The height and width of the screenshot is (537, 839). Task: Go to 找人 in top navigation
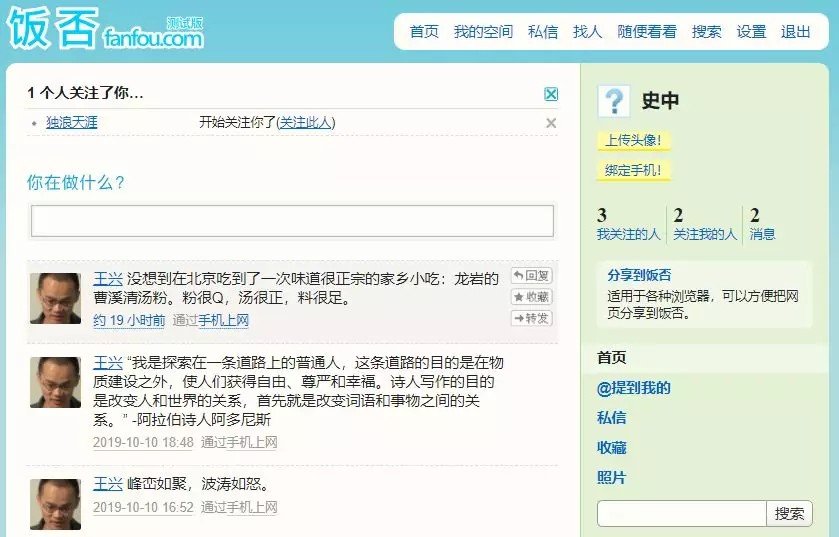click(588, 32)
